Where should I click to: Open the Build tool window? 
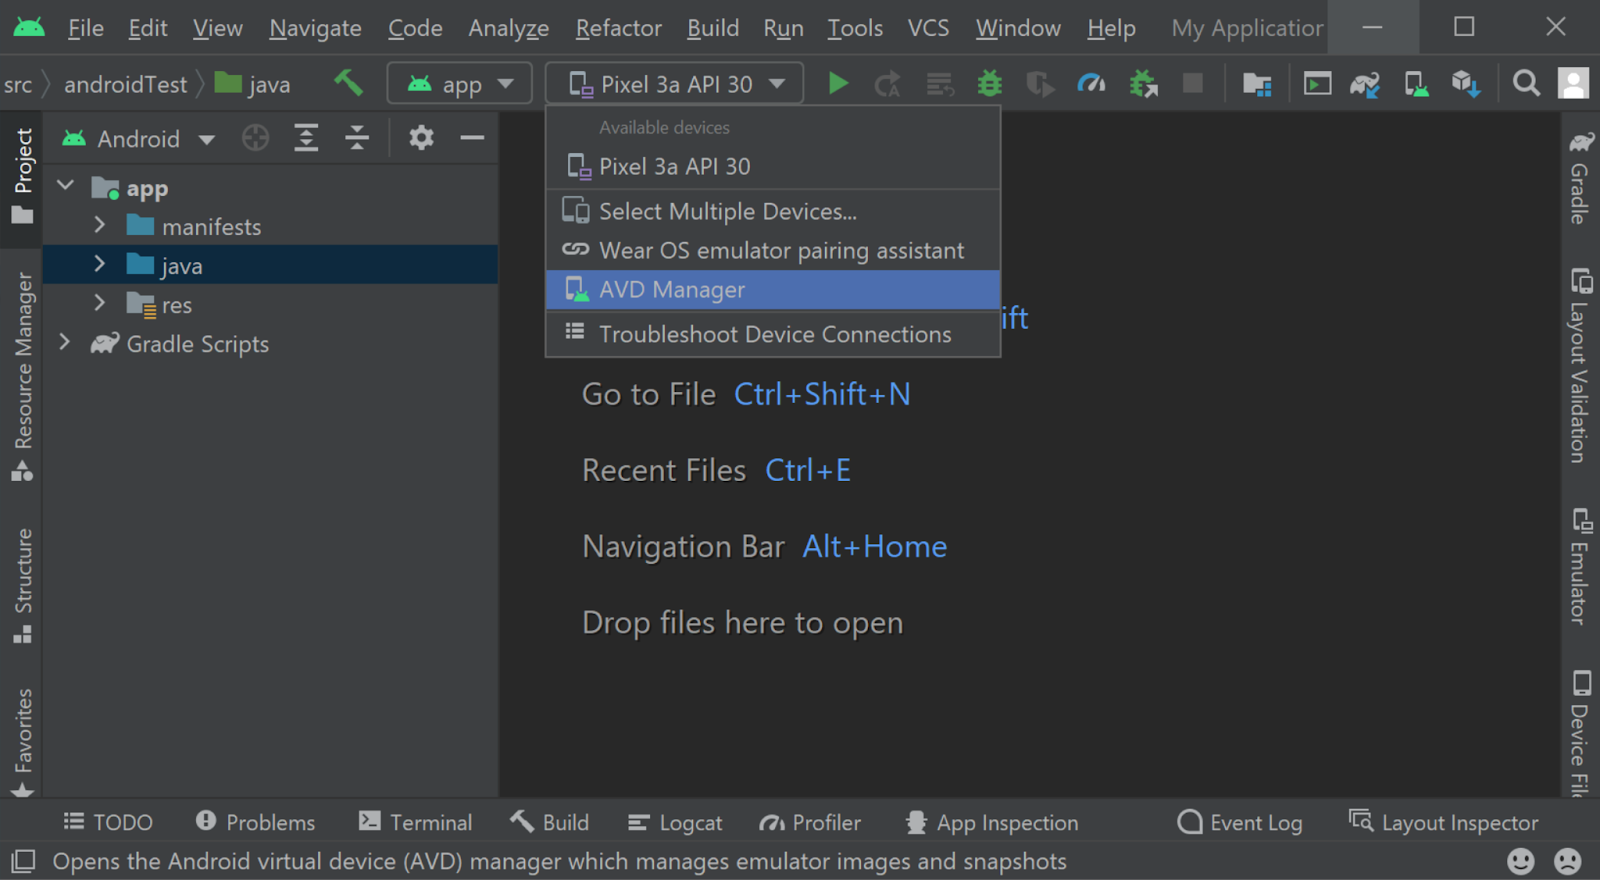[549, 822]
